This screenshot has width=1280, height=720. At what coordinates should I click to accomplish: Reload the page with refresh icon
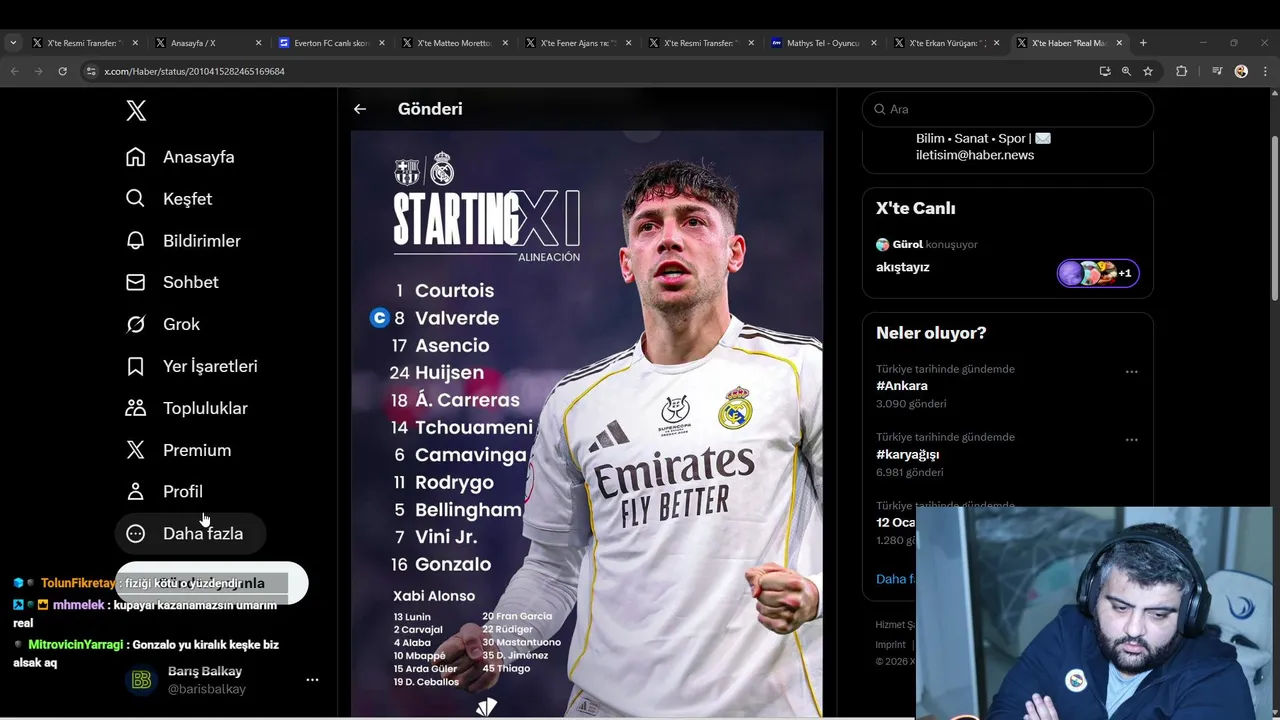pyautogui.click(x=62, y=71)
